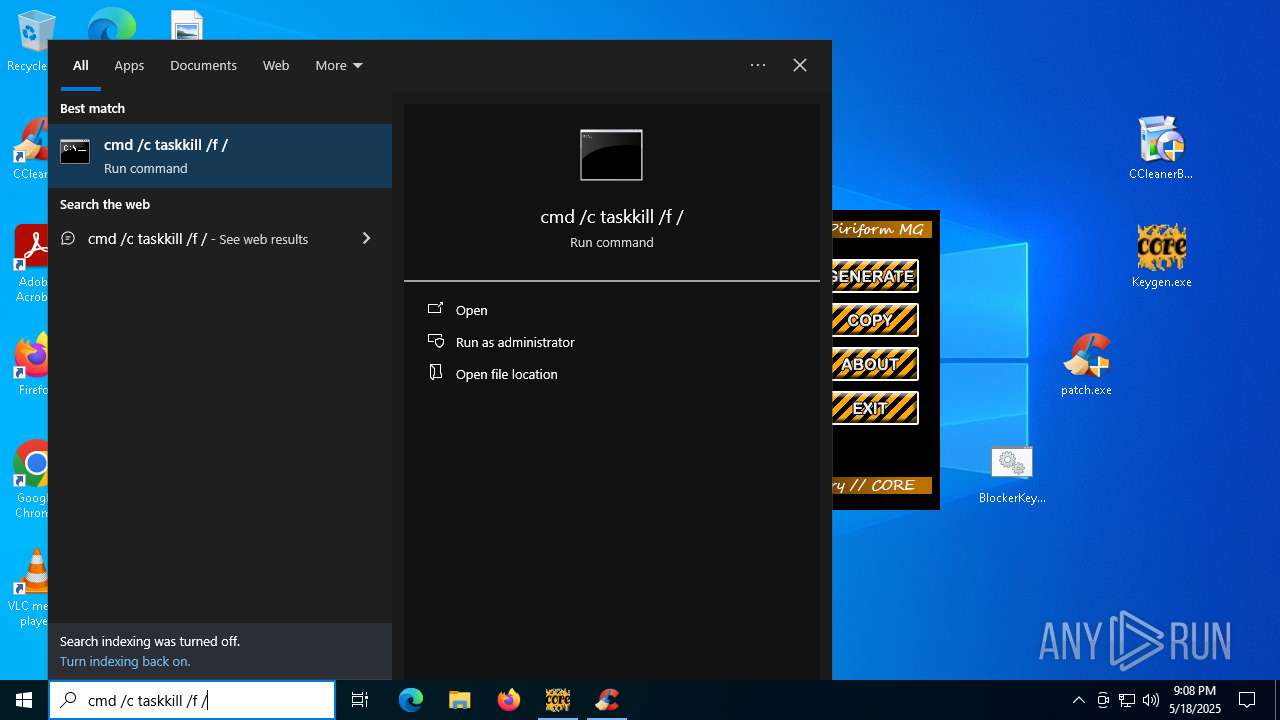Click Turn indexing back on link

tap(125, 662)
